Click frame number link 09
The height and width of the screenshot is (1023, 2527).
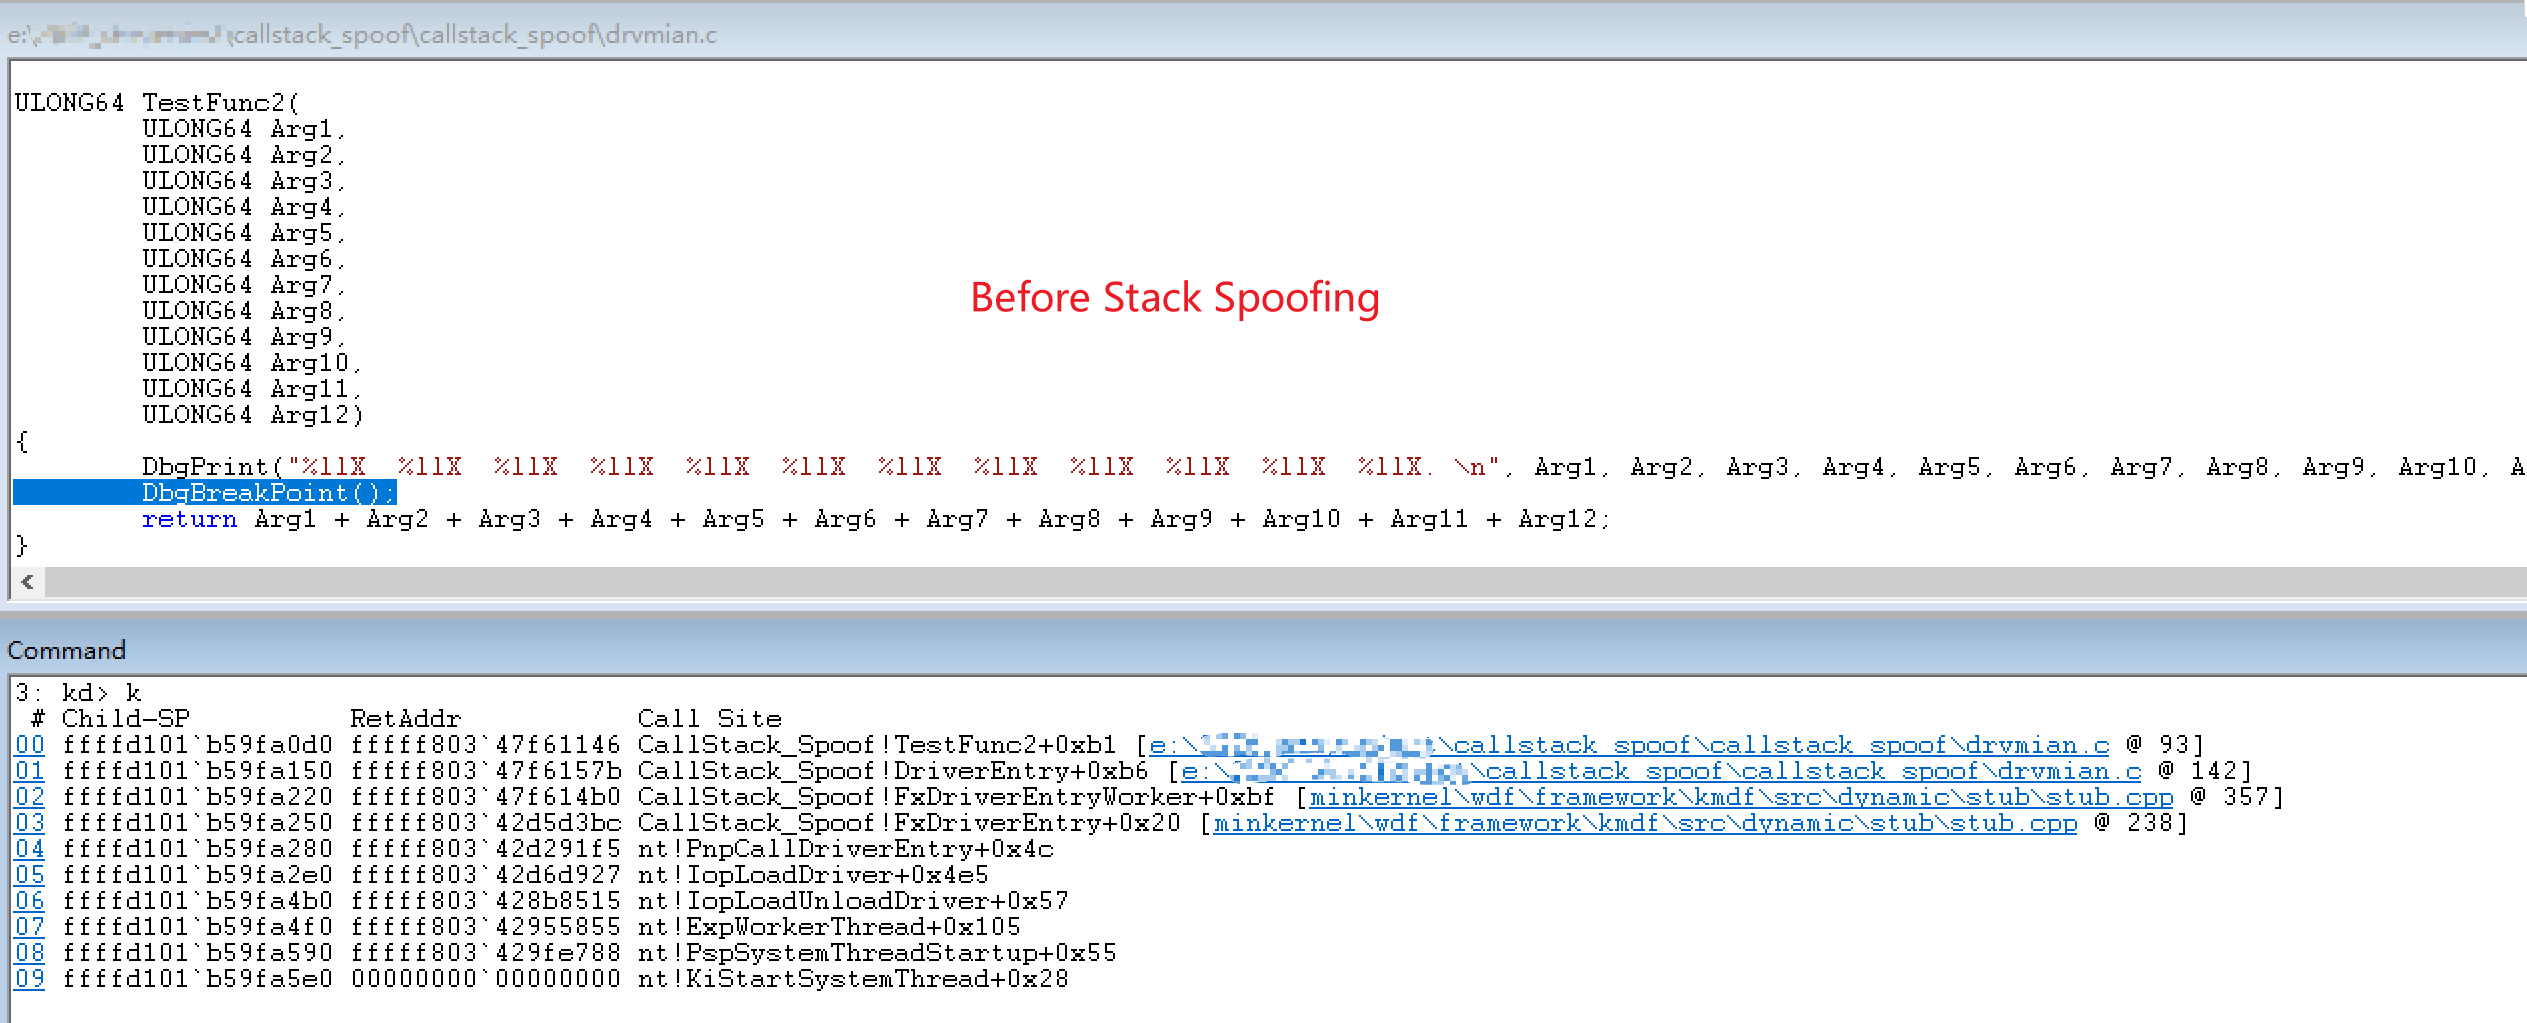[30, 979]
